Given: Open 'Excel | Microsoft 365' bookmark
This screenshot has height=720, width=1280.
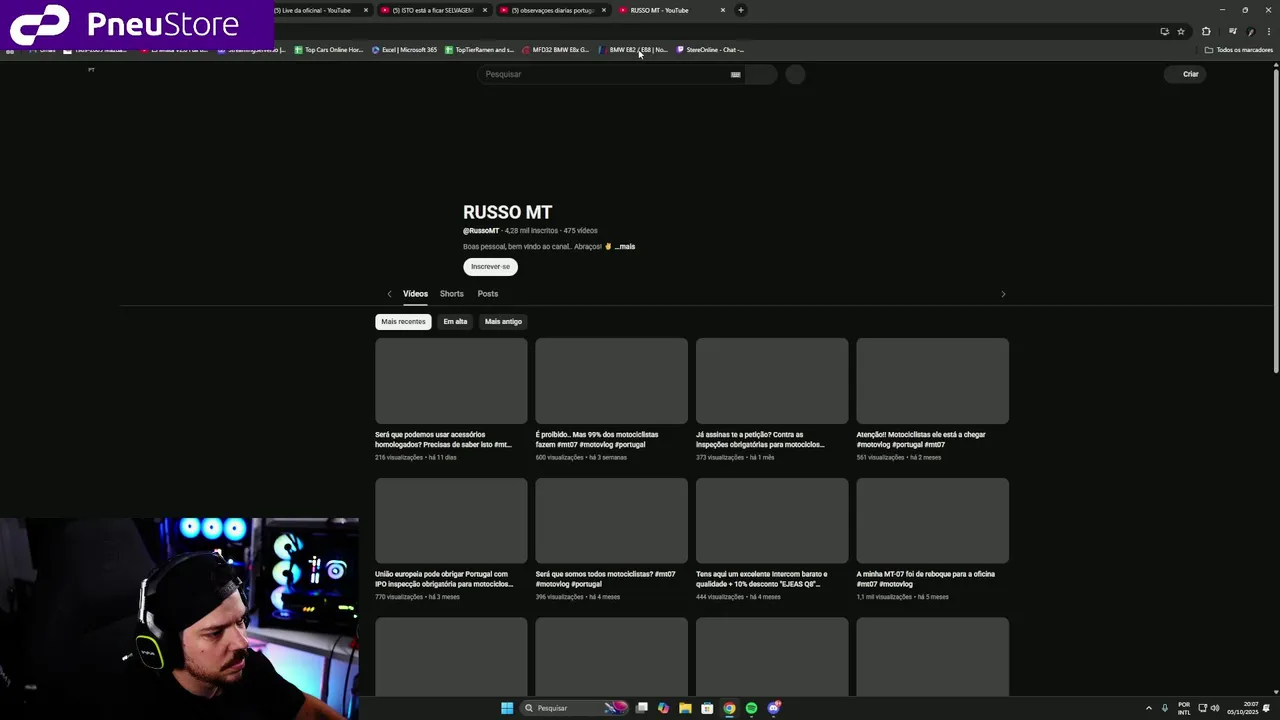Looking at the screenshot, I should [x=404, y=50].
